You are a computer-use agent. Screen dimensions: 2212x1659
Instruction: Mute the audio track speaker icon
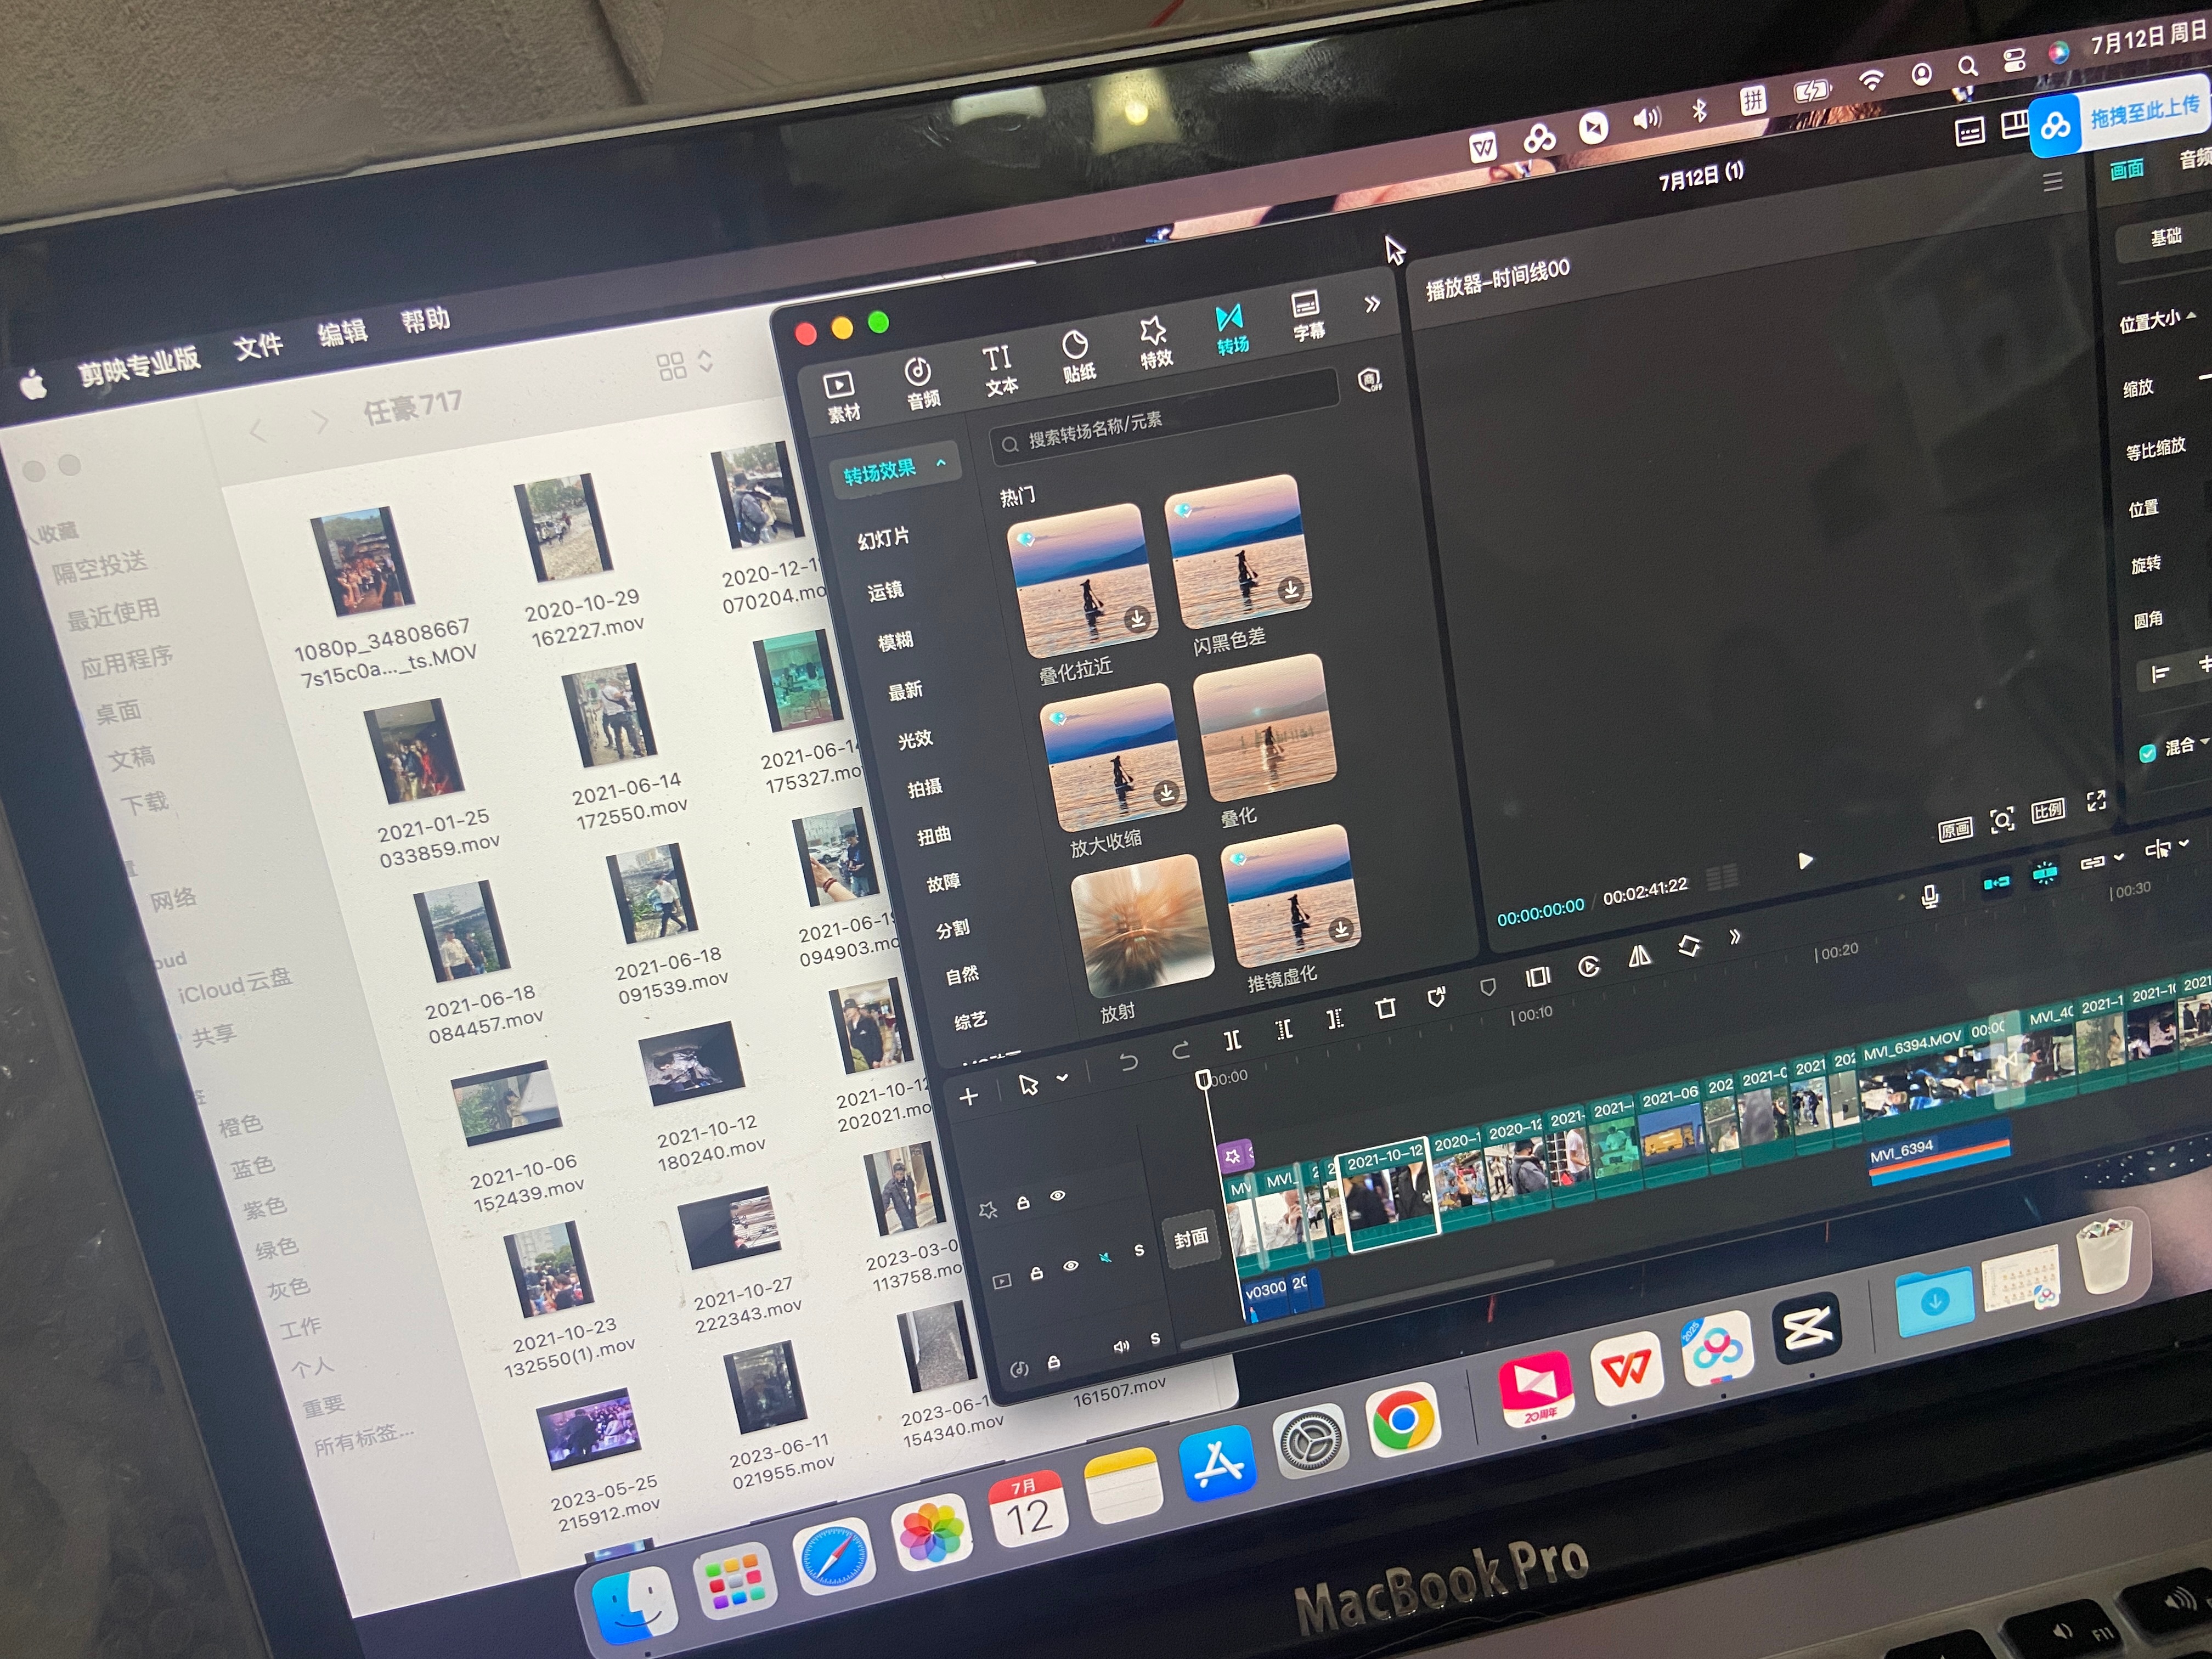pos(1121,1346)
